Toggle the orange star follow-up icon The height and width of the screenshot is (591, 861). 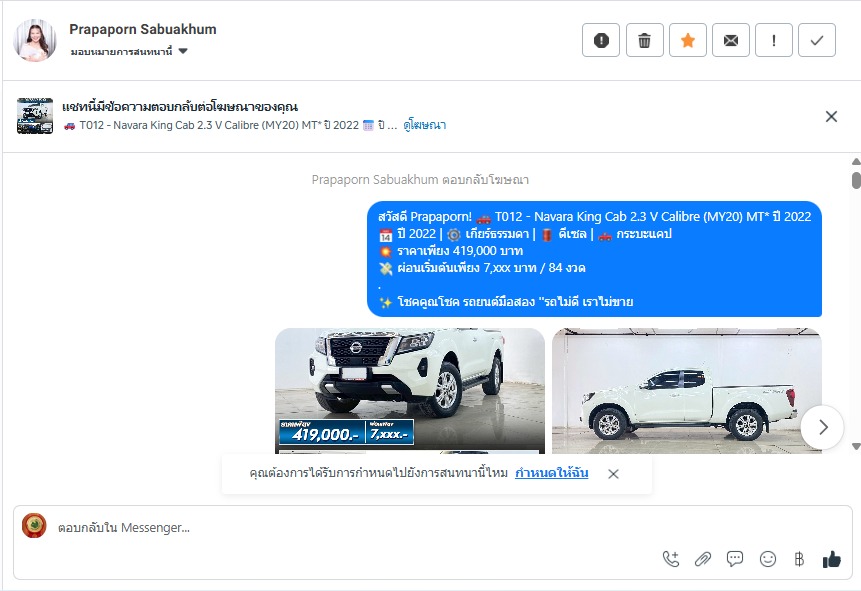687,40
